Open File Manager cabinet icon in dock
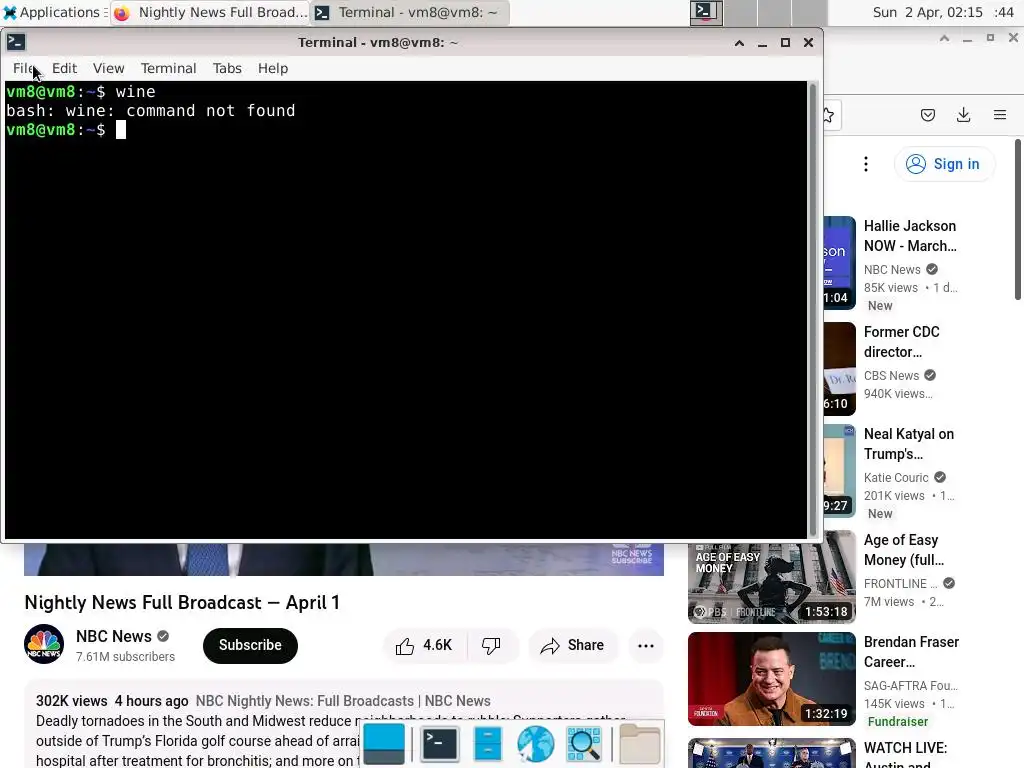1024x768 pixels. [487, 744]
